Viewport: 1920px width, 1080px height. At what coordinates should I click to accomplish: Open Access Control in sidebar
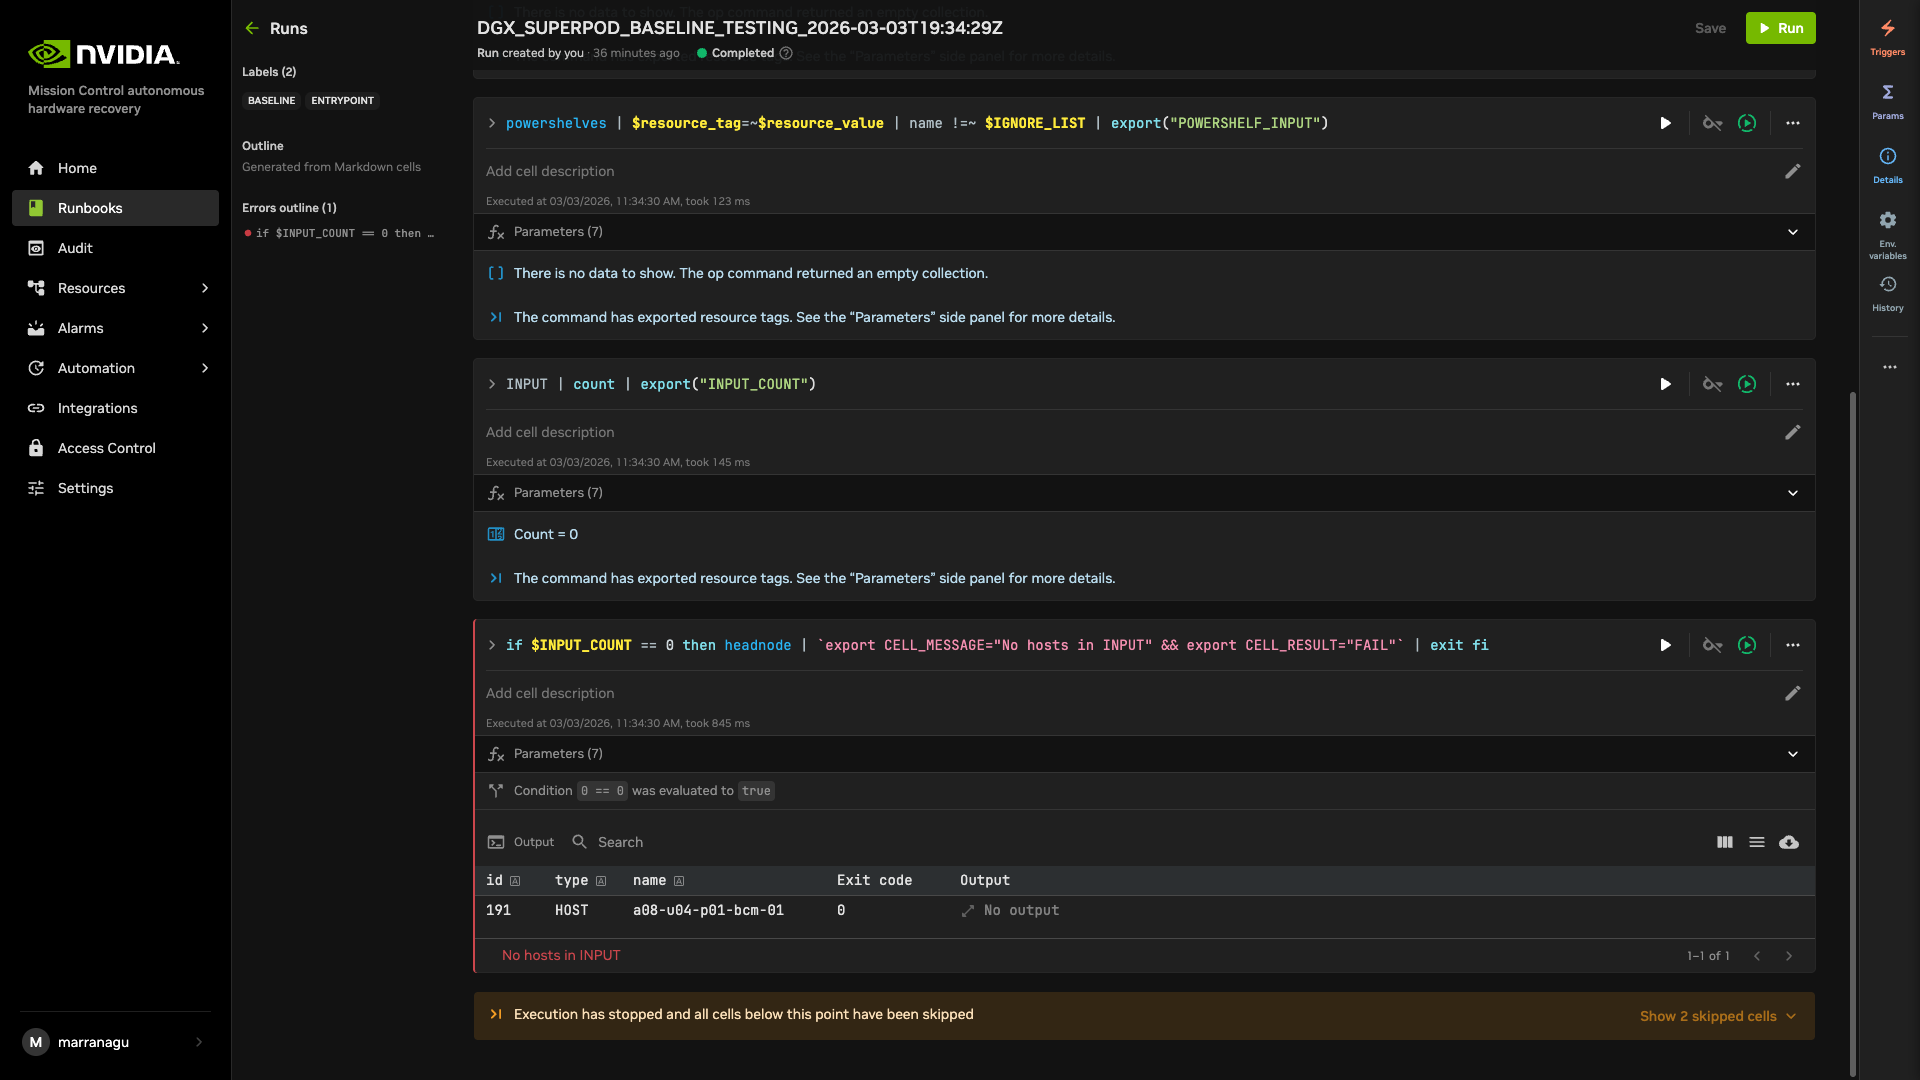click(115, 448)
